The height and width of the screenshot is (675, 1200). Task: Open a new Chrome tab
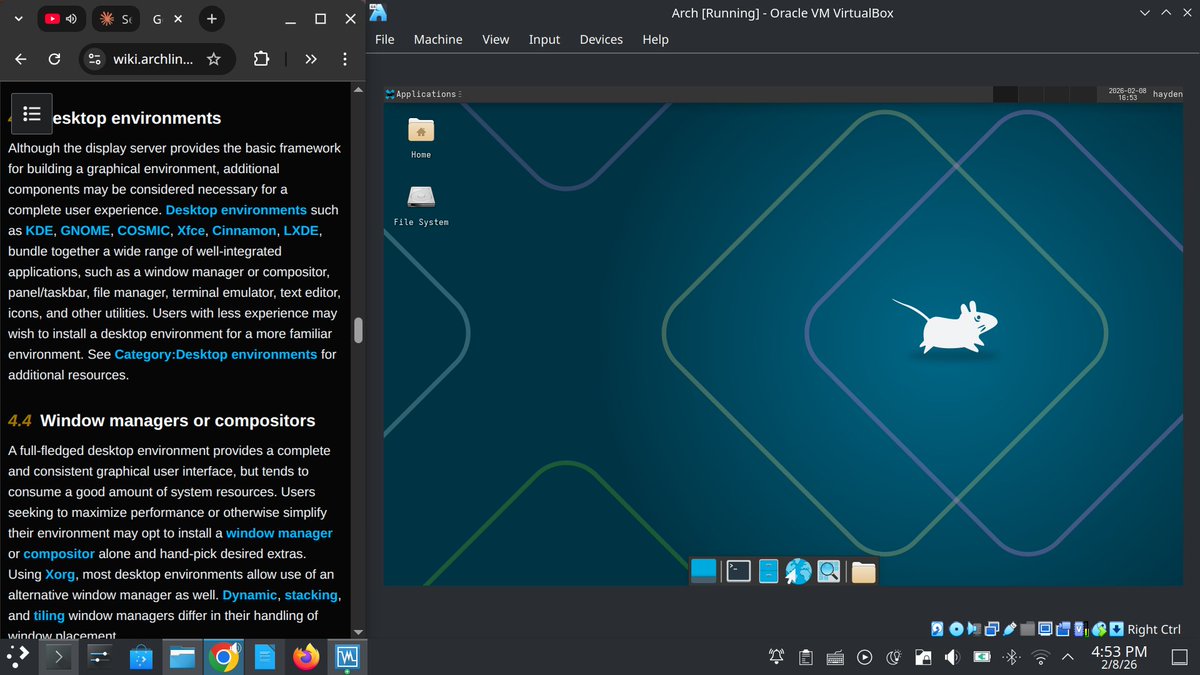pos(212,18)
